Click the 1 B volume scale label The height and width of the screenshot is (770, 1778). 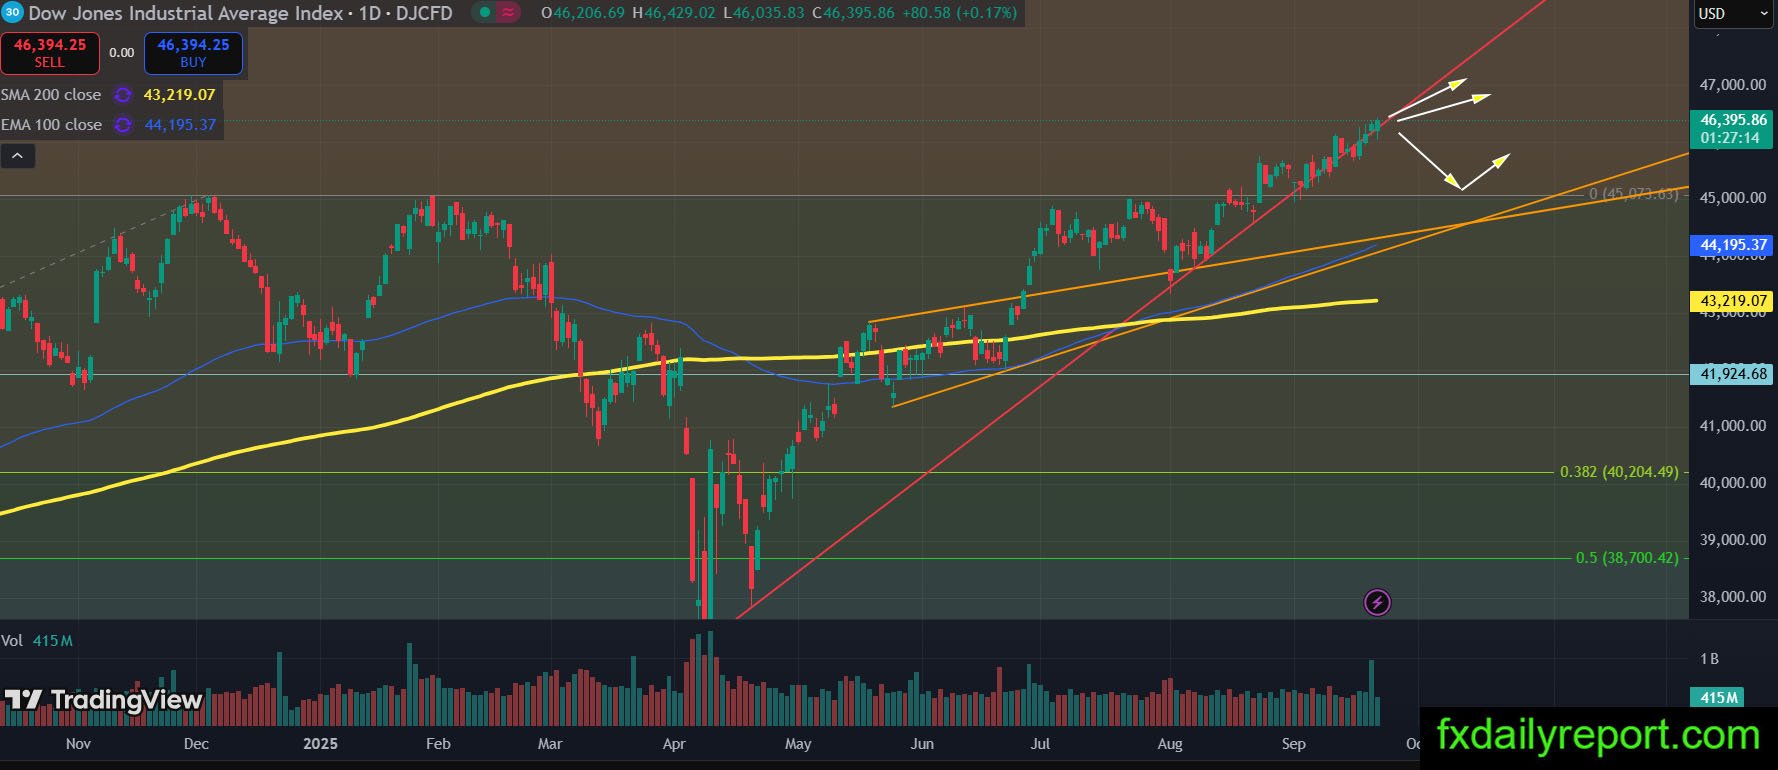click(1709, 659)
